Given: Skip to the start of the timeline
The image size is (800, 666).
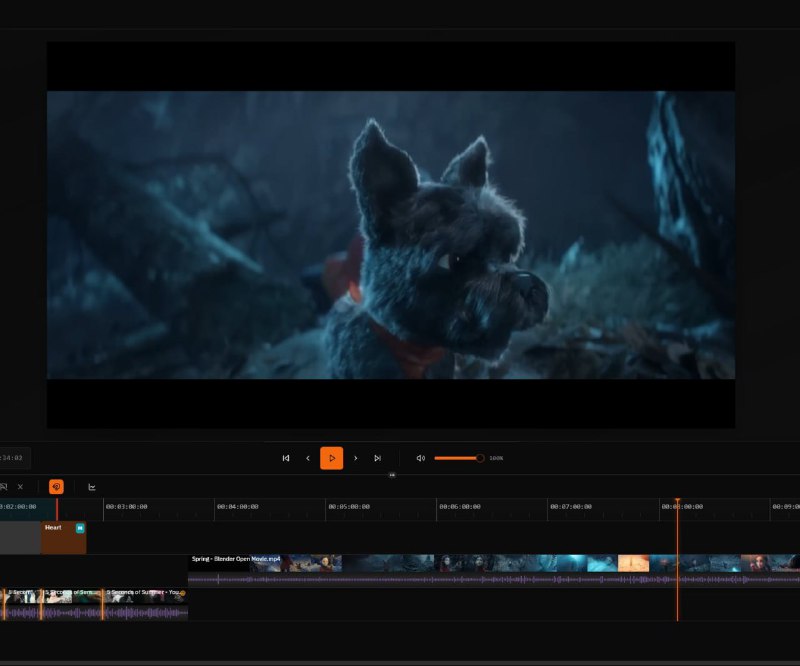Looking at the screenshot, I should 286,458.
